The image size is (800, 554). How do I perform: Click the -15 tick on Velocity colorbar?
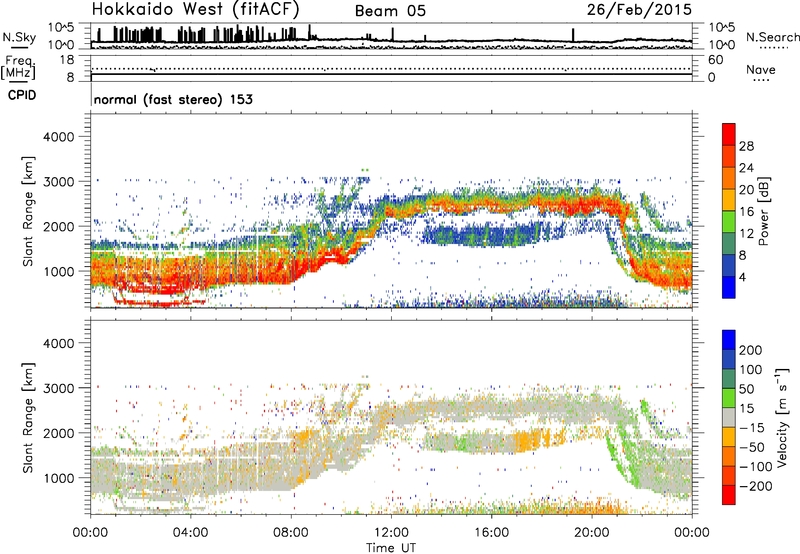tap(752, 427)
